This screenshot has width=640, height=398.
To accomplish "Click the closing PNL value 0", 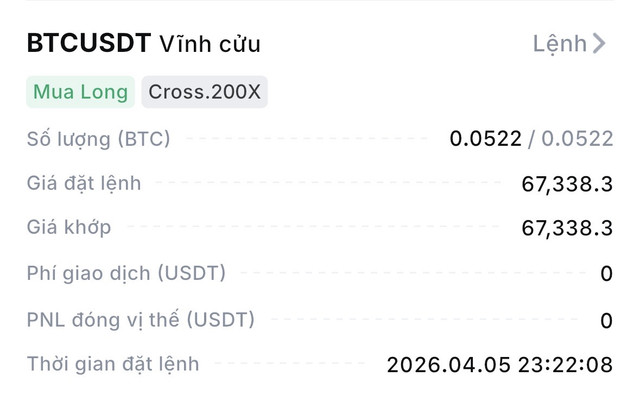I will [607, 320].
